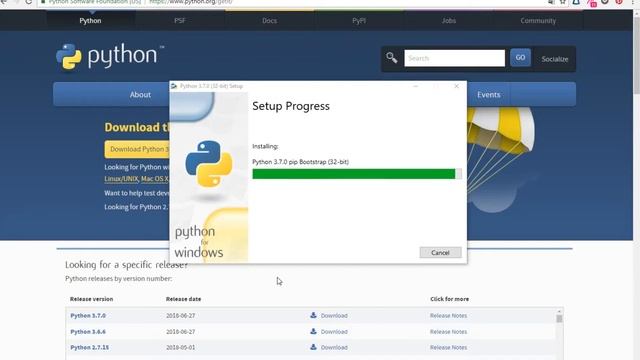Viewport: 640px width, 360px height.
Task: Click the GO search button
Action: pyautogui.click(x=520, y=58)
